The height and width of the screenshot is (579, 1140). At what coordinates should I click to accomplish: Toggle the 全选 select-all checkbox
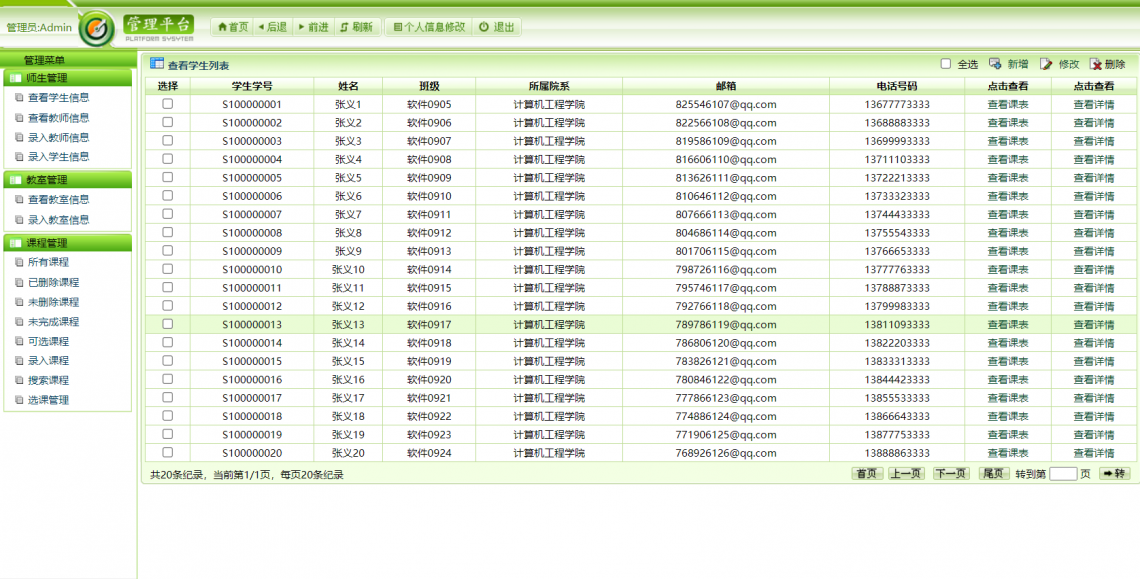coord(946,64)
